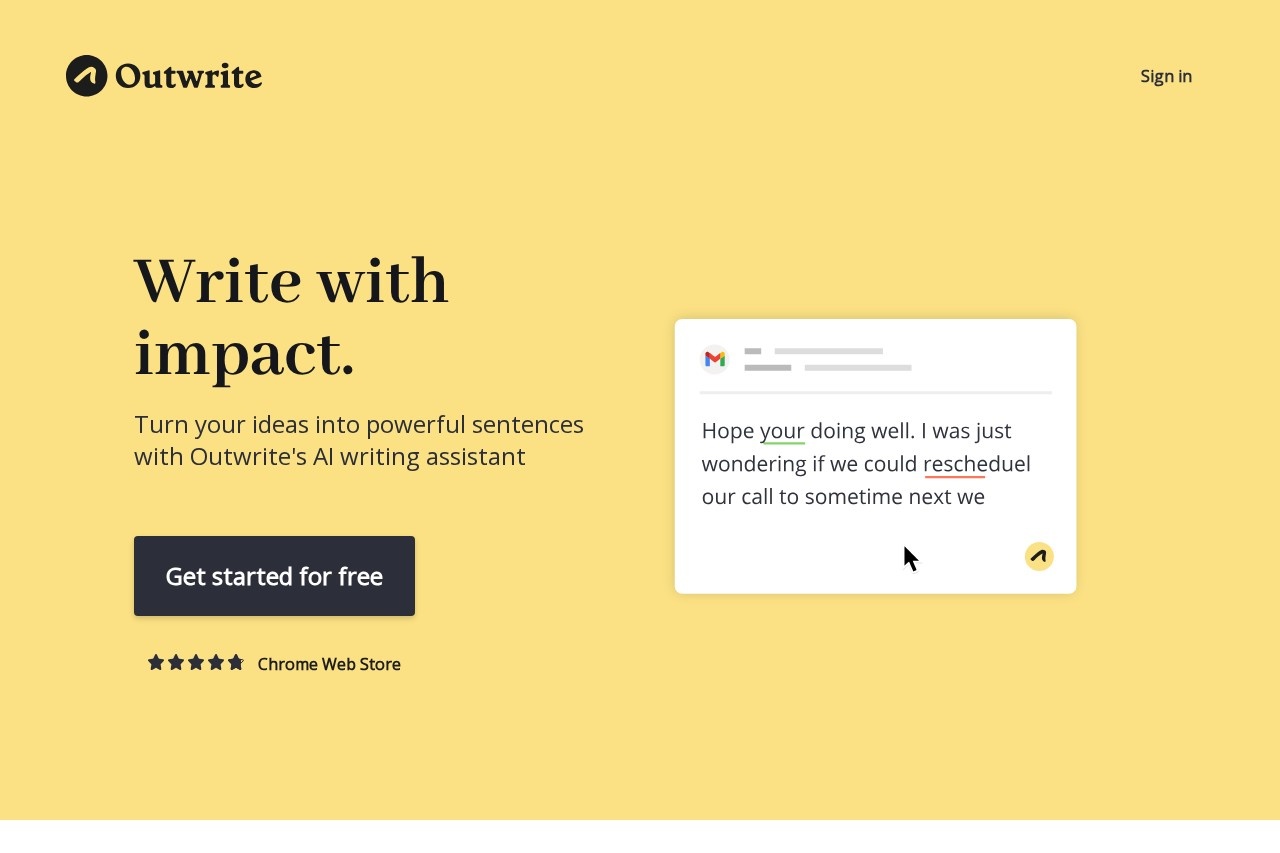Click the round Outwrite logo icon in the header
Screen dimensions: 1280x853
coord(86,76)
